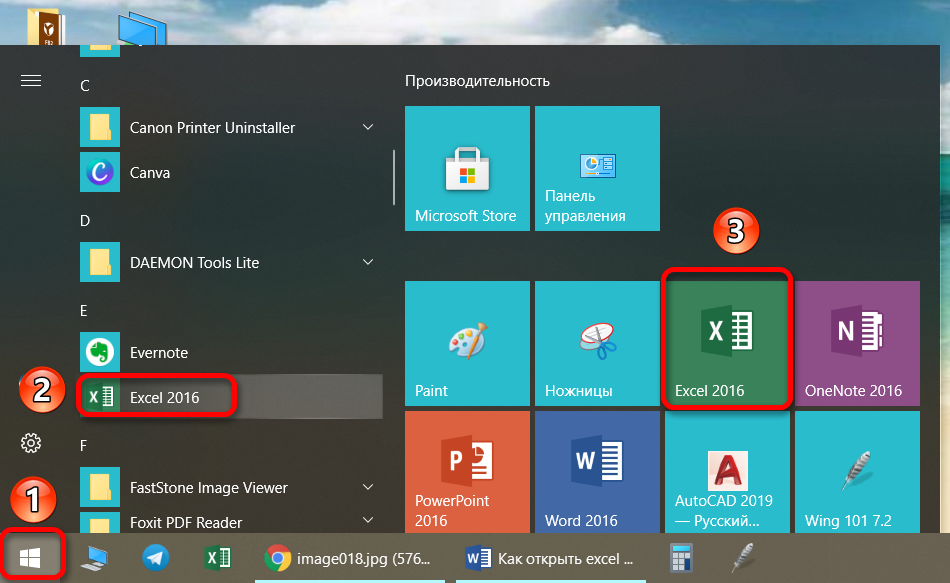Image resolution: width=950 pixels, height=583 pixels.
Task: Open the Excel 2016 tile
Action: pyautogui.click(x=726, y=342)
